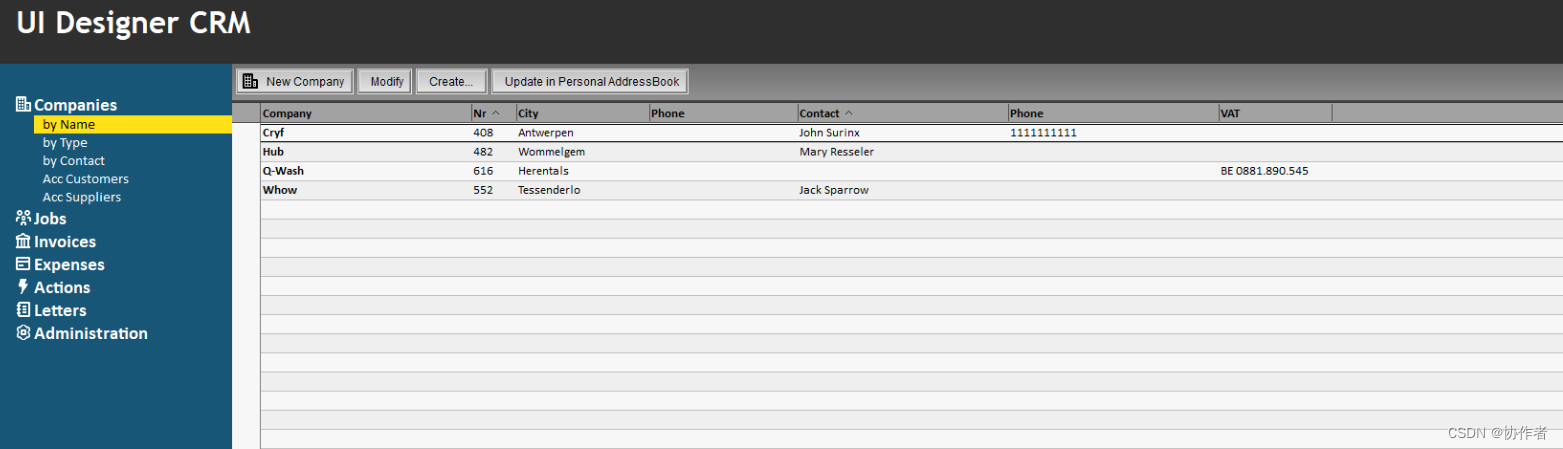Click the Letters notebook icon
1563x449 pixels.
pos(24,310)
